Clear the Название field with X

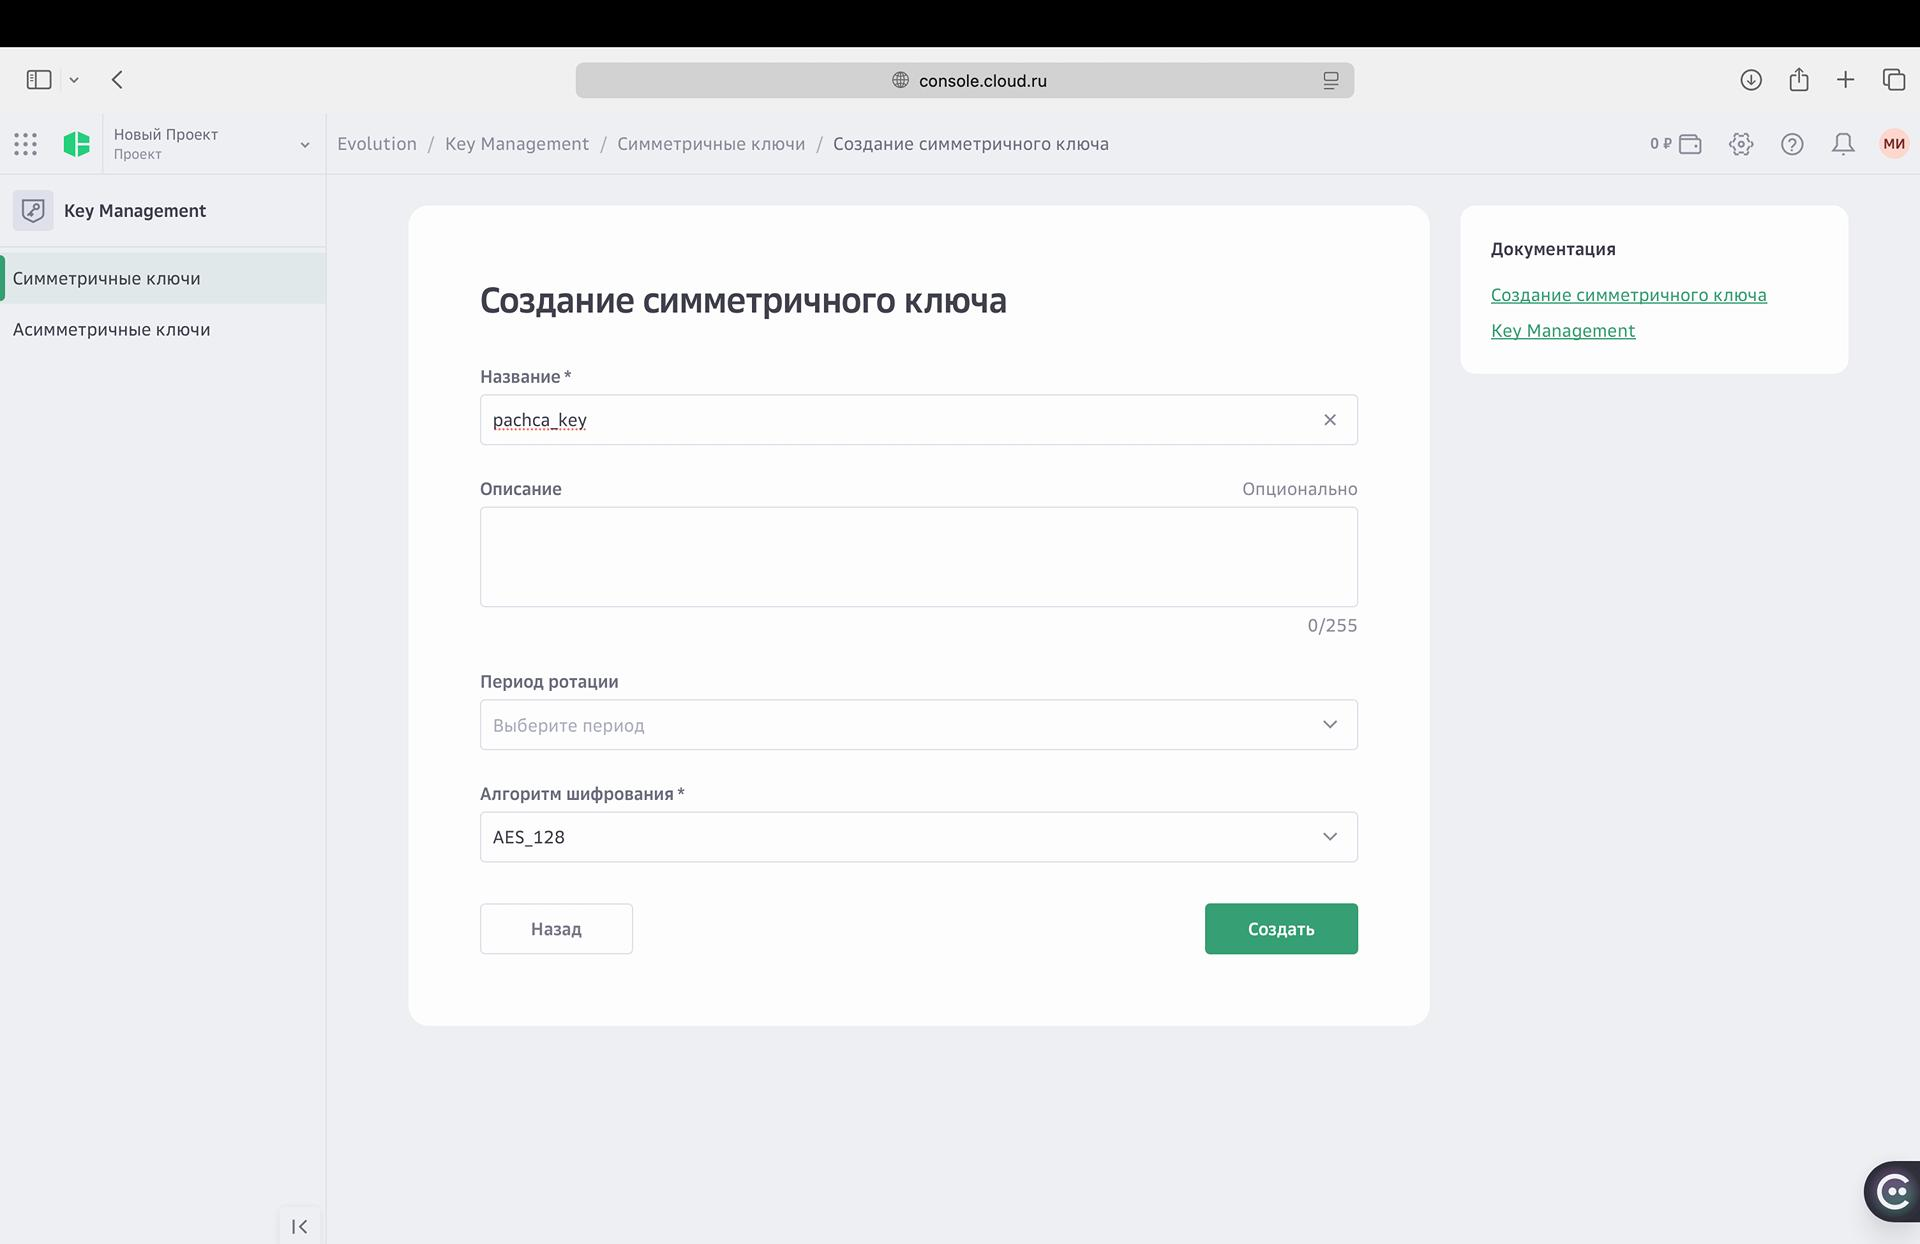pyautogui.click(x=1330, y=420)
